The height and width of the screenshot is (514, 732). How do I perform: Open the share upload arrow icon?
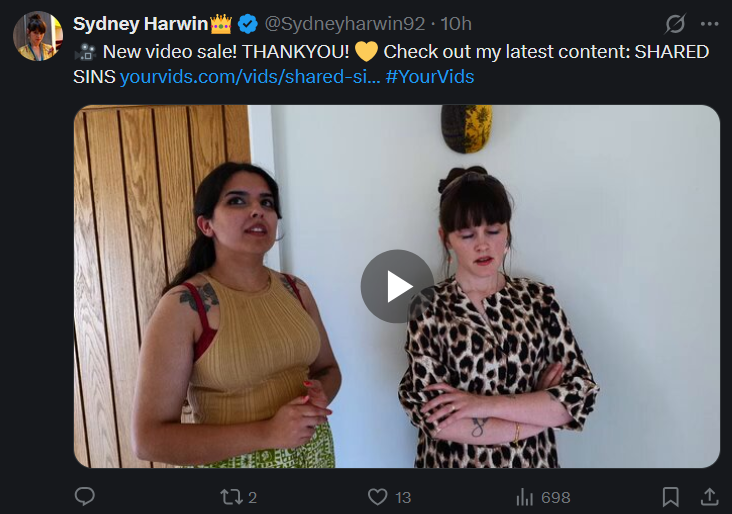709,496
